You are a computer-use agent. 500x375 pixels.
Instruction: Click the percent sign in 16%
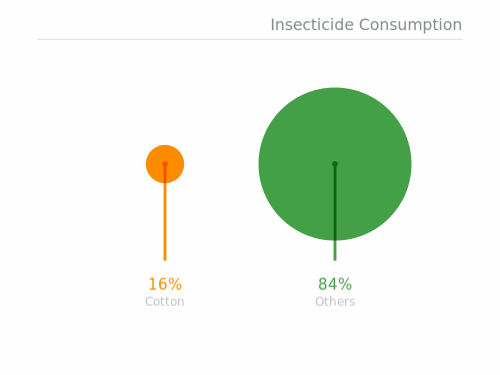(x=175, y=284)
